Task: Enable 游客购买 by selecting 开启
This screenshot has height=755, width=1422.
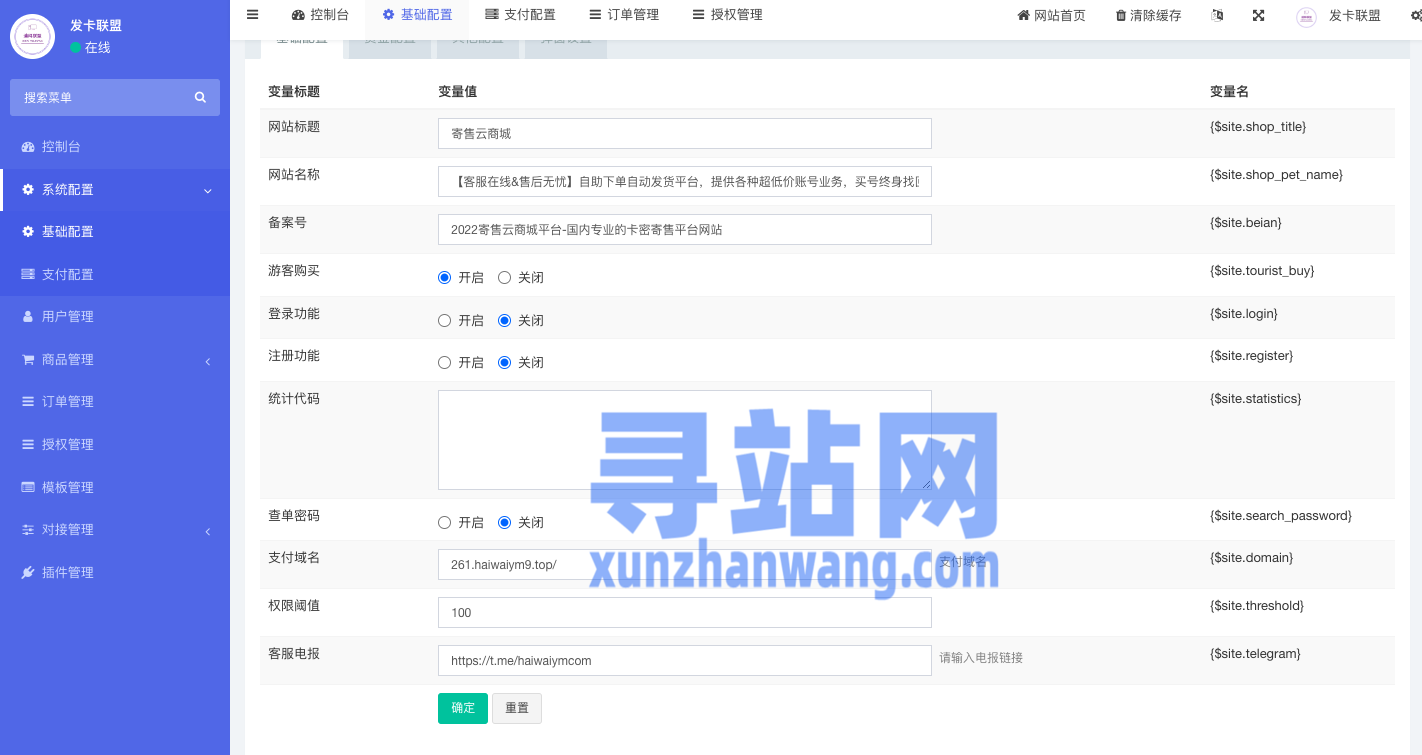Action: tap(445, 277)
